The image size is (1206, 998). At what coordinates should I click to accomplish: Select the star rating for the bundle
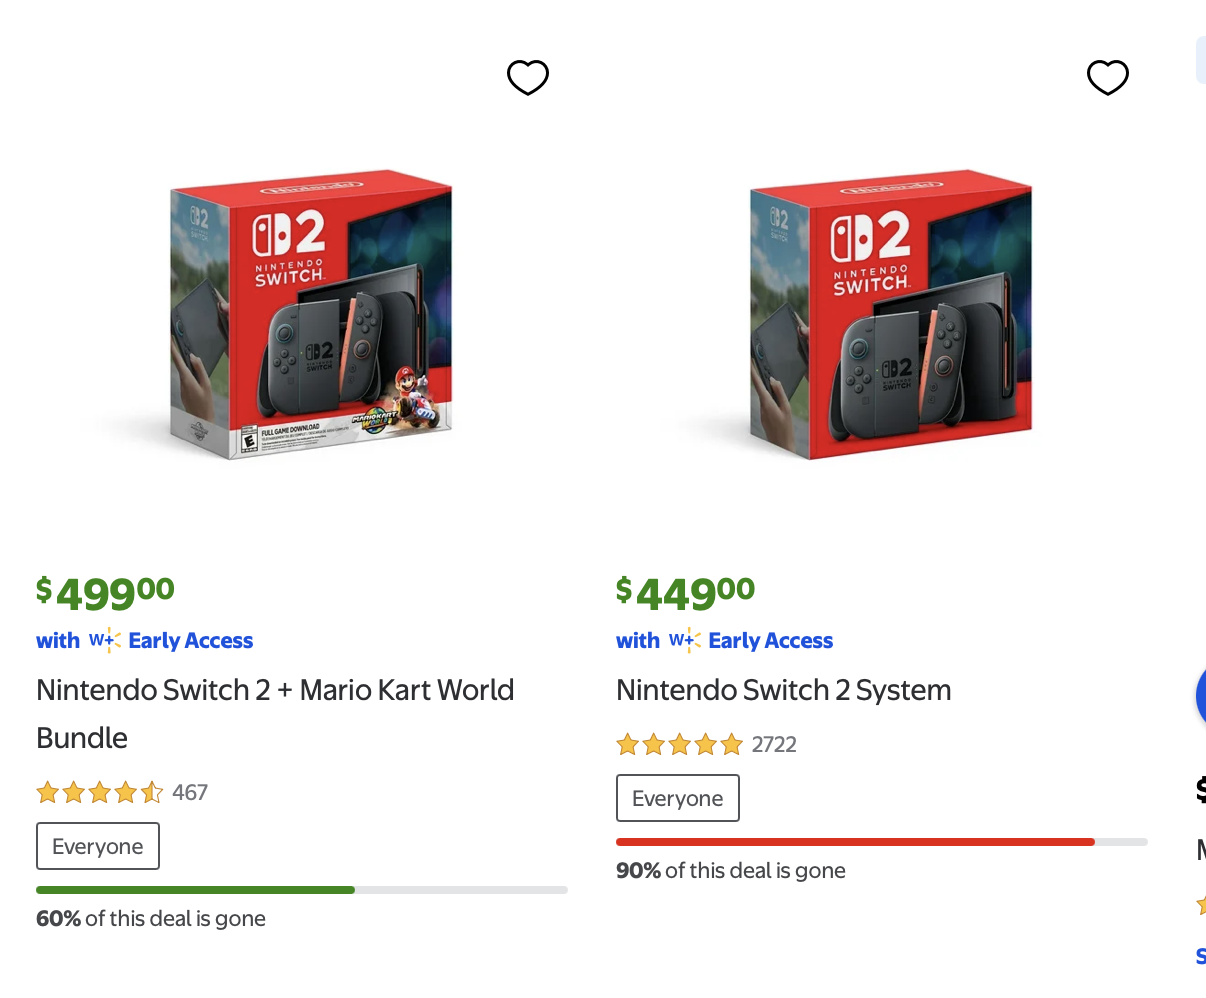click(99, 792)
